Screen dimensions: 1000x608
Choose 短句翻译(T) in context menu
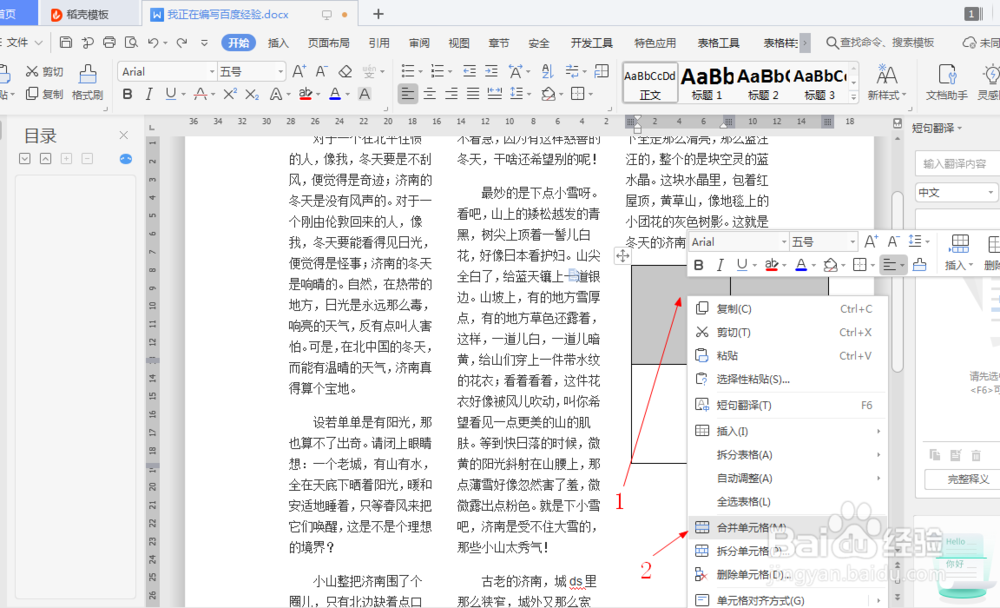[788, 405]
